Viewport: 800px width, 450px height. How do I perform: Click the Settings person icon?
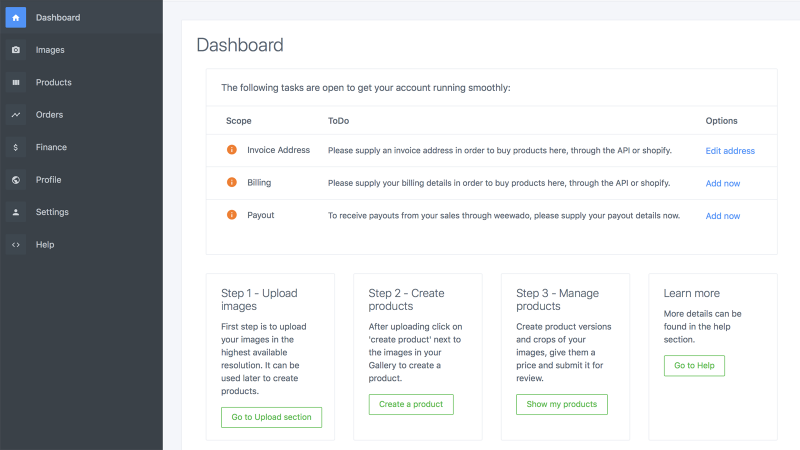point(16,212)
